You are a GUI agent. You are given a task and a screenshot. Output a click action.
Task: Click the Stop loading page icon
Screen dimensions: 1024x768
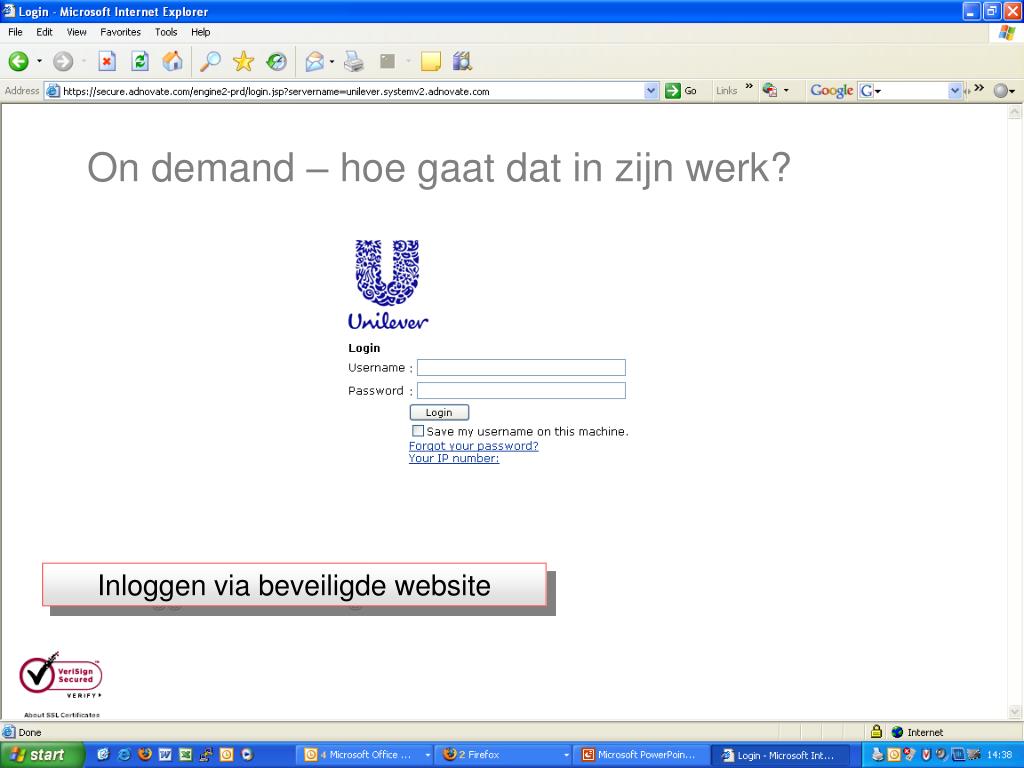107,61
